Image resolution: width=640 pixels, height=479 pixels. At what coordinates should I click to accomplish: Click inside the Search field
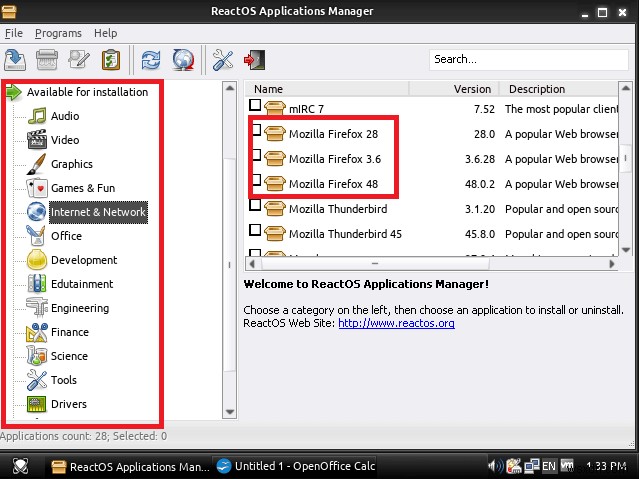[x=529, y=60]
